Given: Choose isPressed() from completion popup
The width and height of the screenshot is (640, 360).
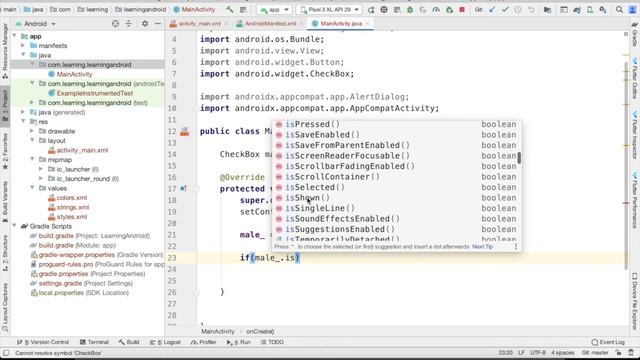Looking at the screenshot, I should click(396, 124).
